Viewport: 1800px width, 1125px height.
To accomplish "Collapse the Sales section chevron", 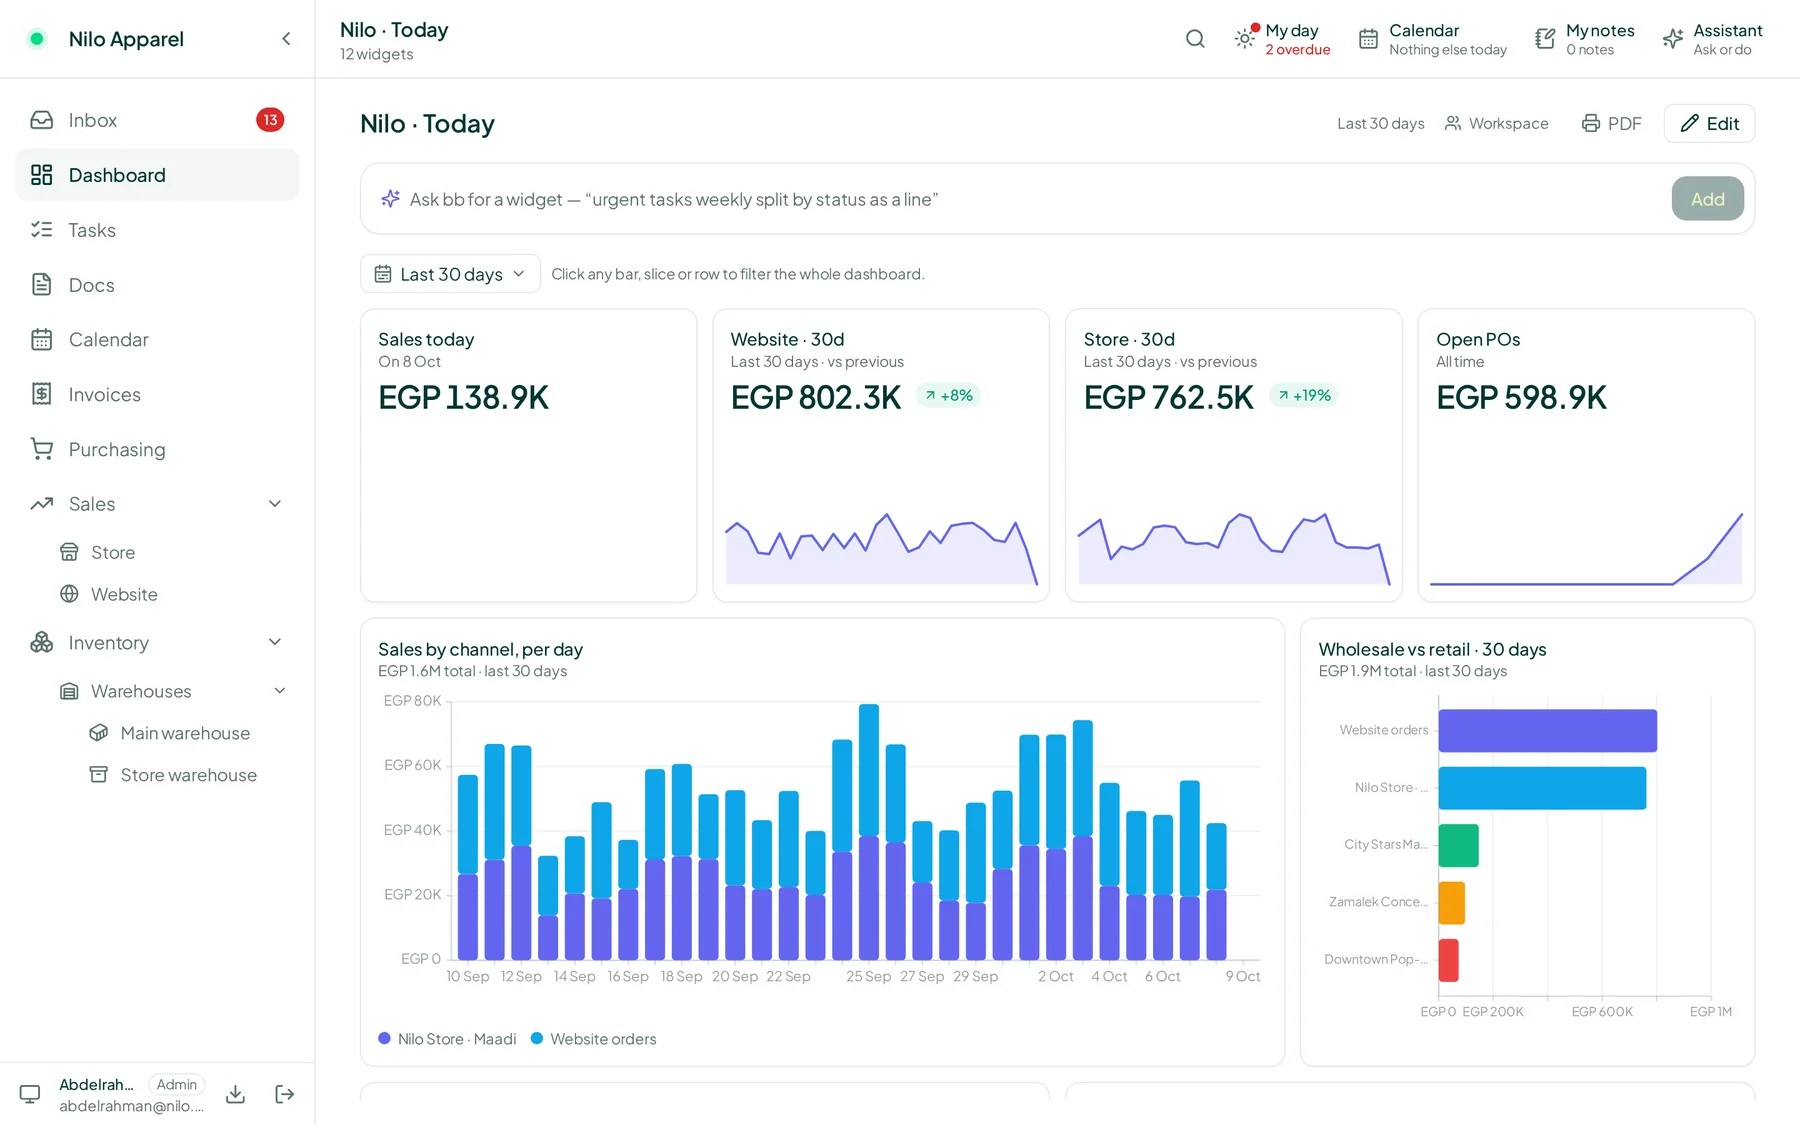I will (x=275, y=504).
